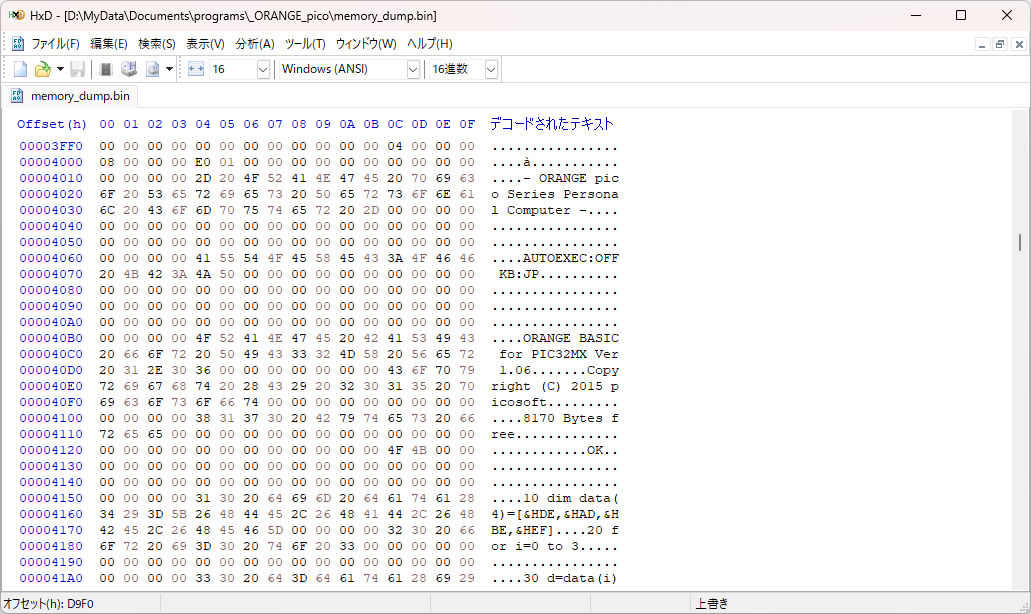Click decoded text '....AUTOEXEC:OFF'
The image size is (1031, 614).
555,258
